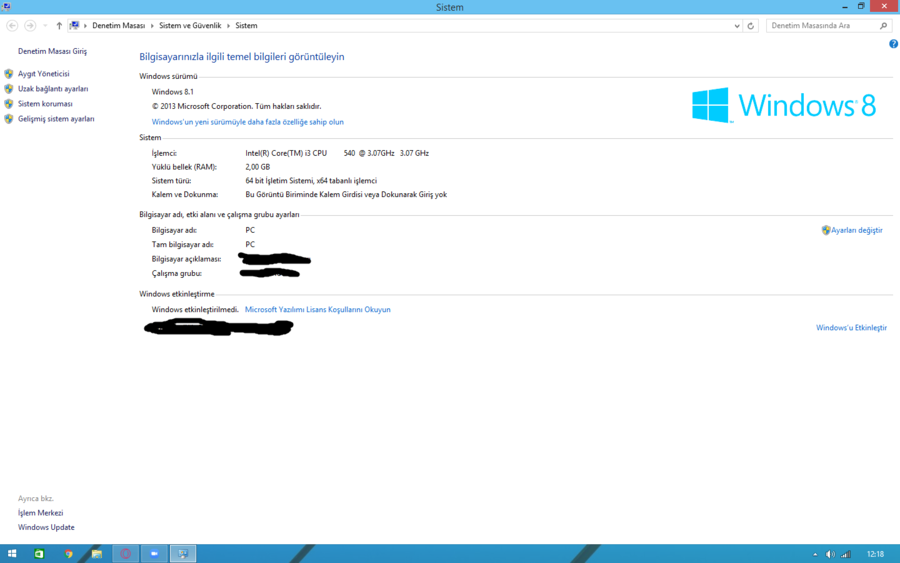This screenshot has width=900, height=563.
Task: Show hidden system tray icons
Action: coord(815,554)
